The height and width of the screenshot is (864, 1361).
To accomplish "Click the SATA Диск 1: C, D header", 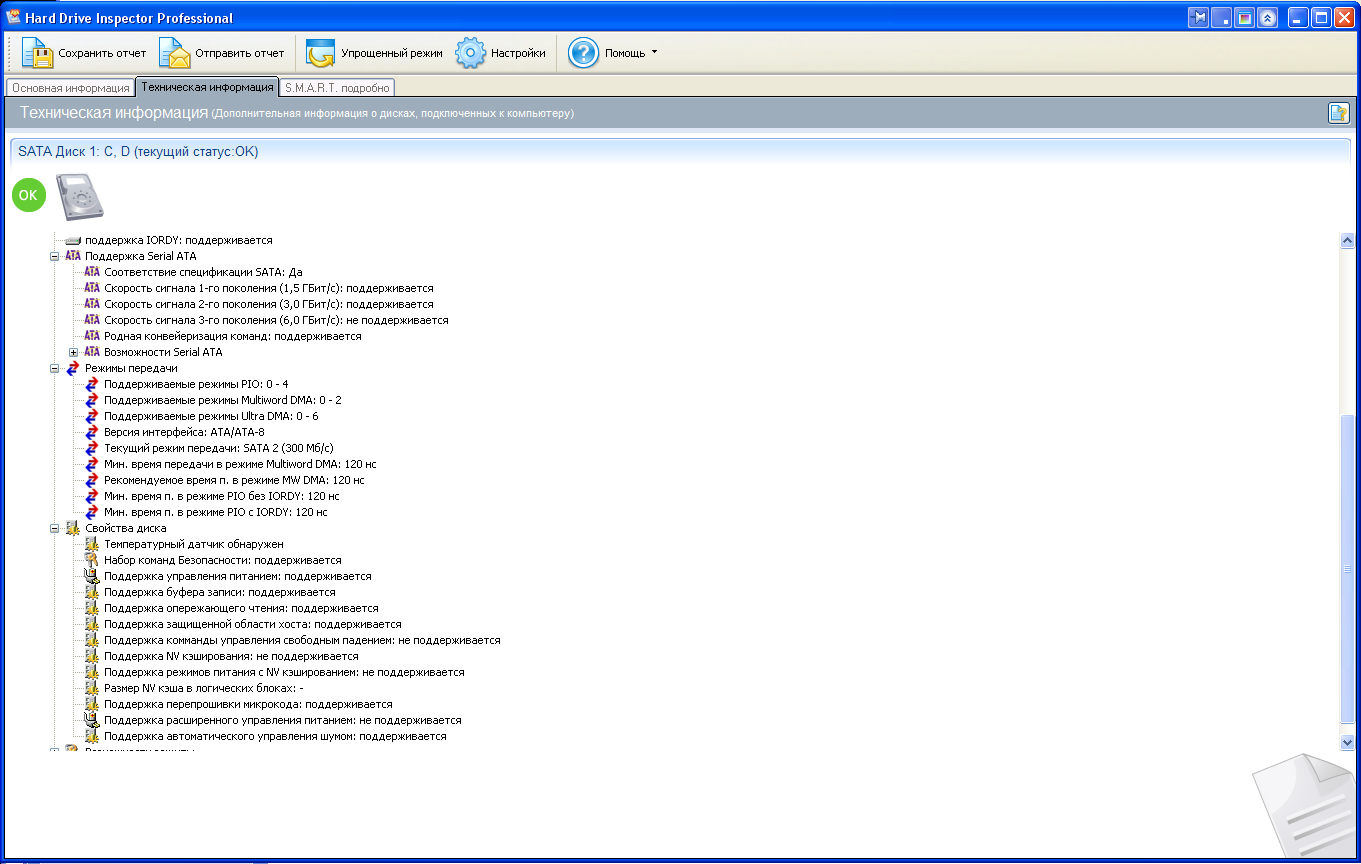I will click(x=138, y=152).
